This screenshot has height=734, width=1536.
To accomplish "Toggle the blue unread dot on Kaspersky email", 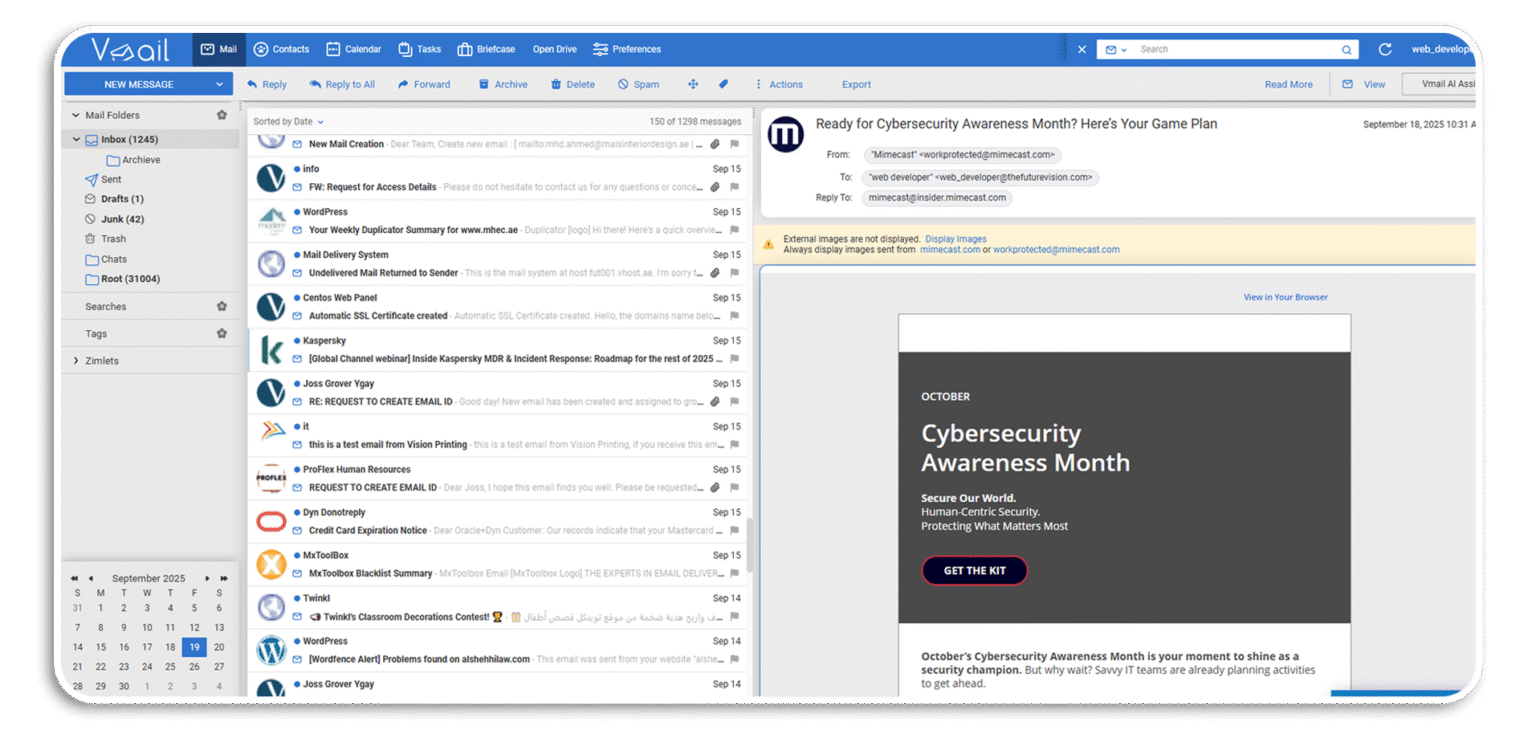I will (296, 340).
